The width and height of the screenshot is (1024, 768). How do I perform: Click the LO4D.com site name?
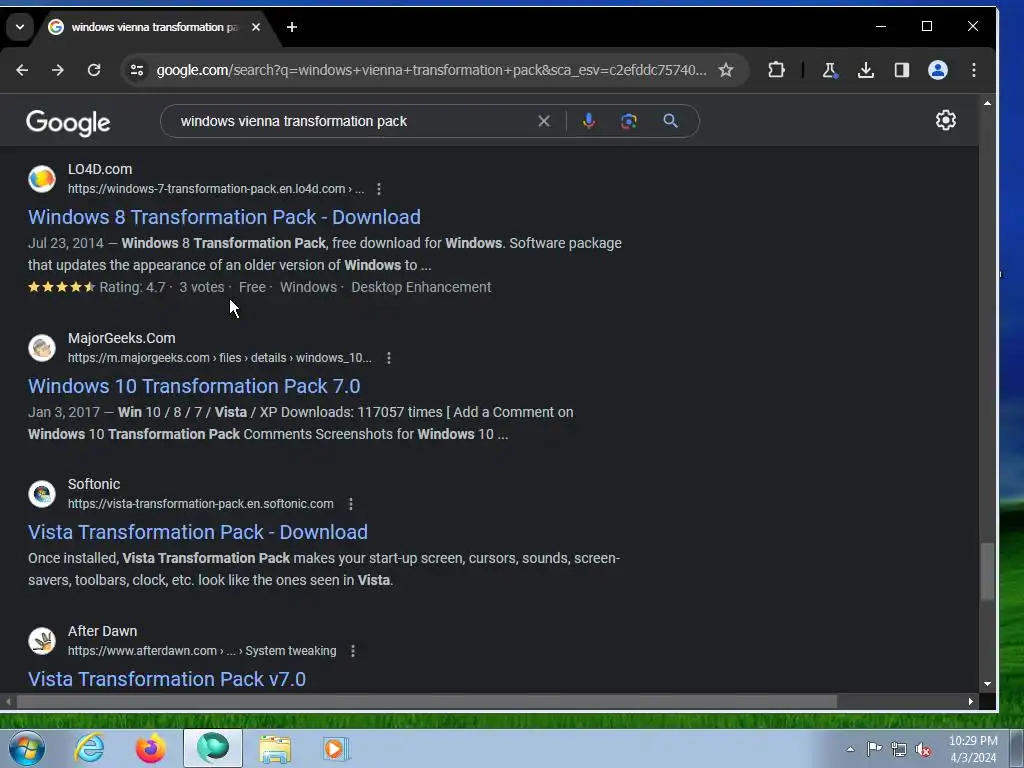click(100, 169)
